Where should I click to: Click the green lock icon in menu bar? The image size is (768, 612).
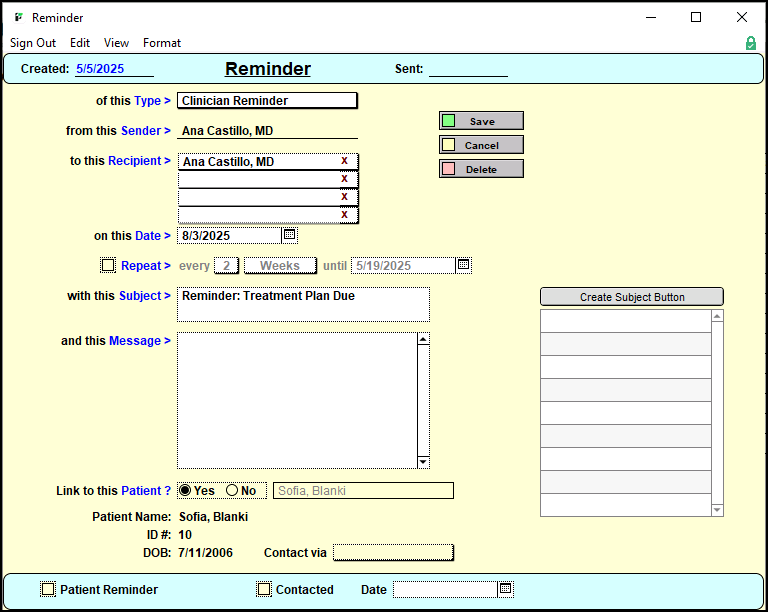[x=750, y=43]
